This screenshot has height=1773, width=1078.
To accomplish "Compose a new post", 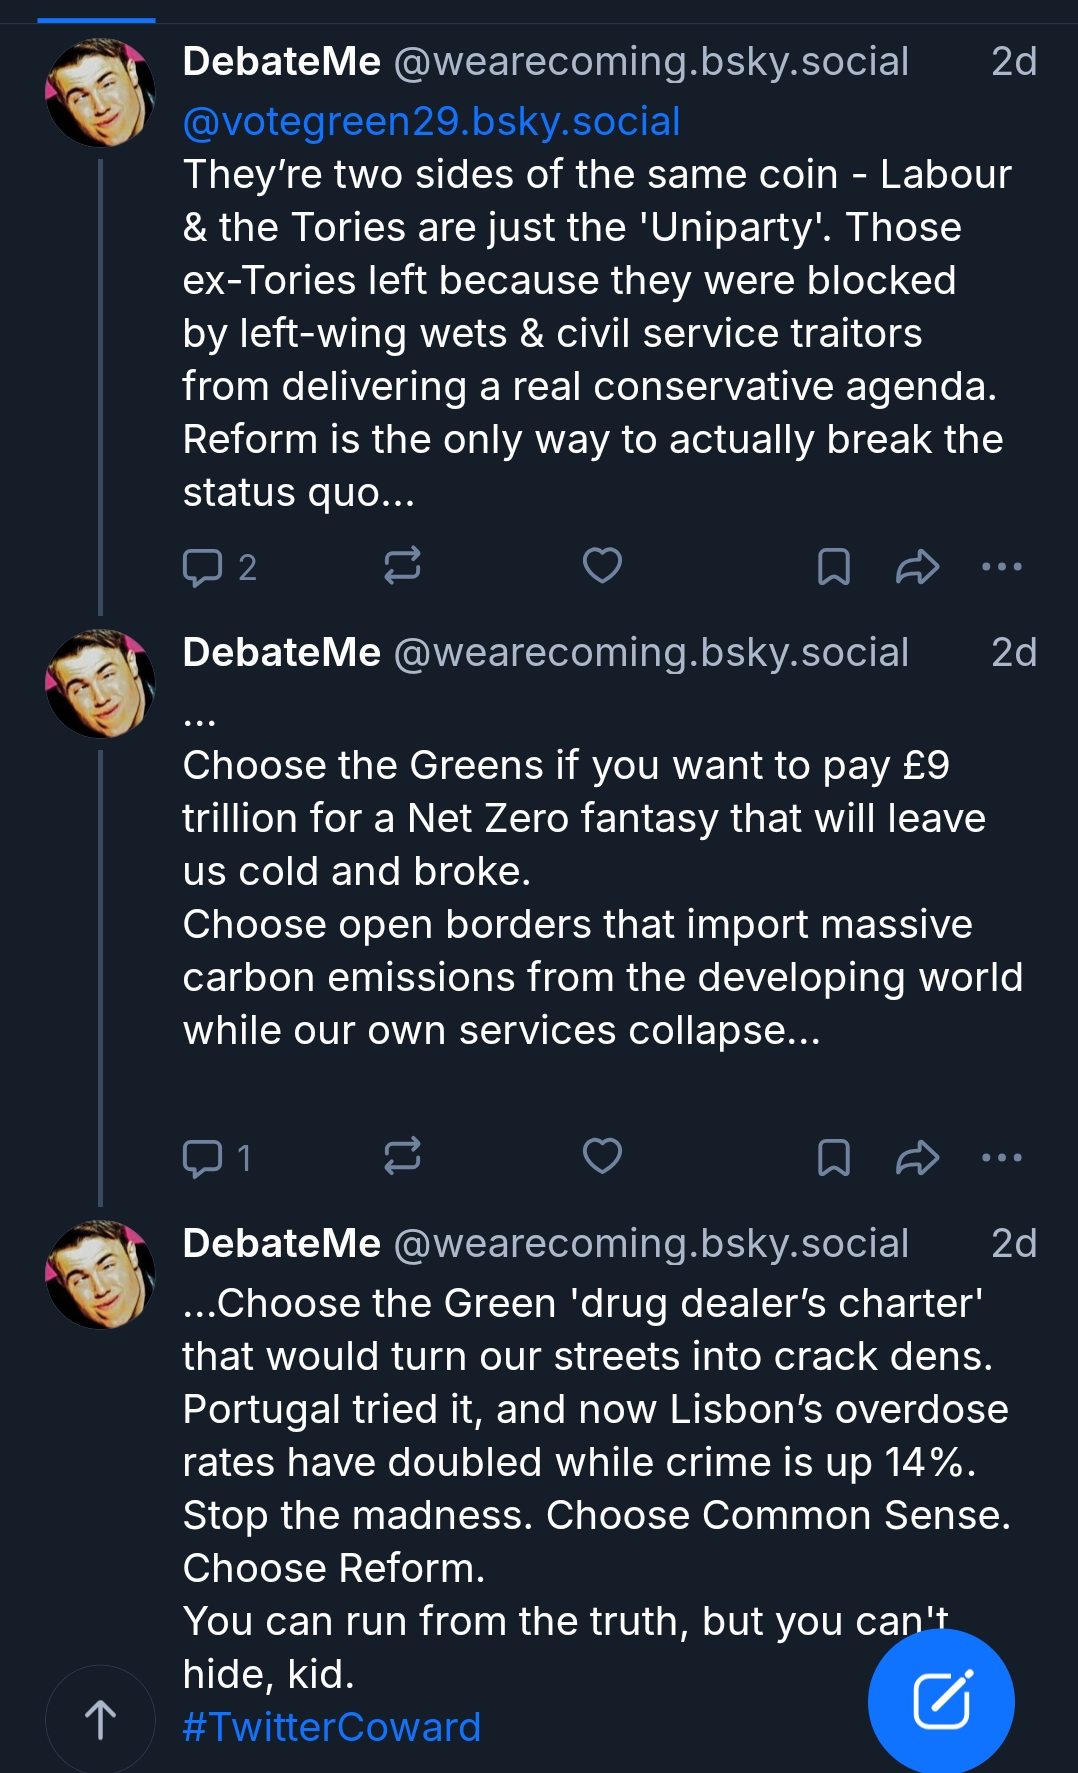I will (941, 1701).
